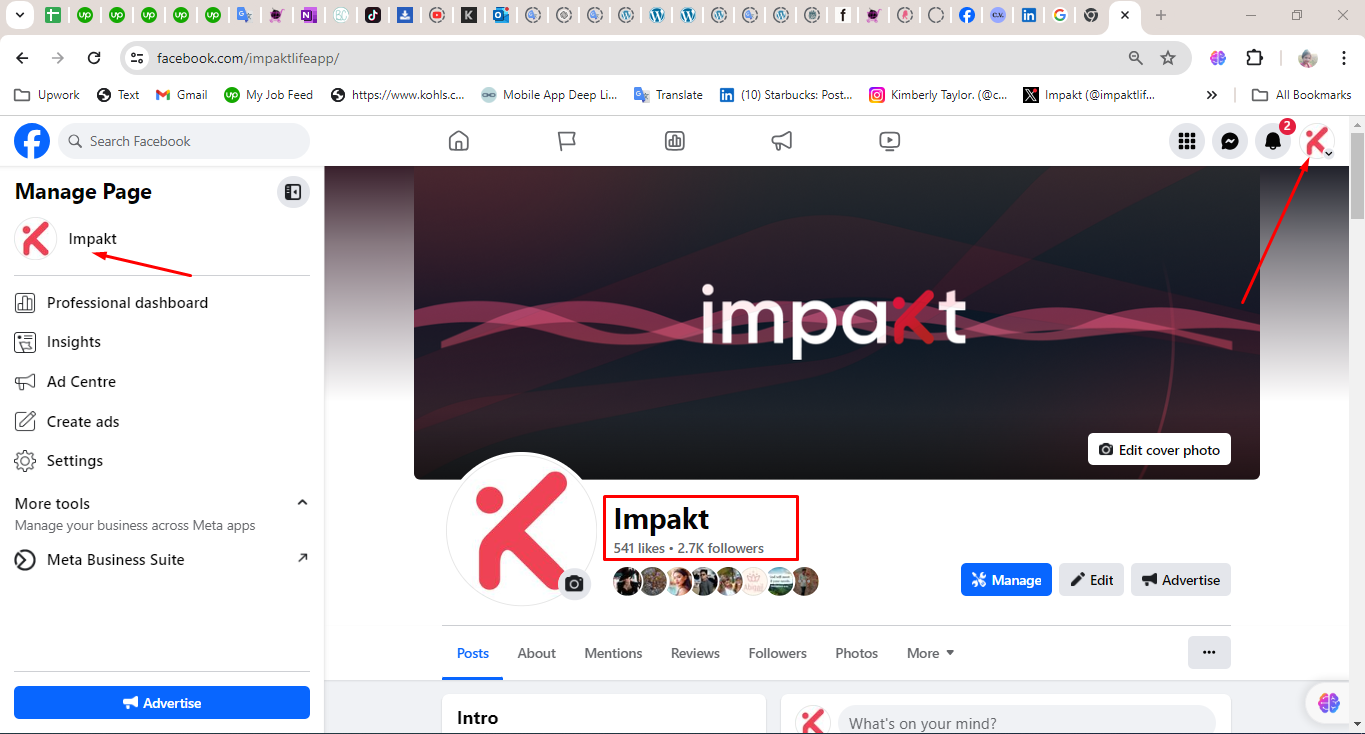The width and height of the screenshot is (1365, 734).
Task: Open Settings in sidebar
Action: pyautogui.click(x=162, y=461)
